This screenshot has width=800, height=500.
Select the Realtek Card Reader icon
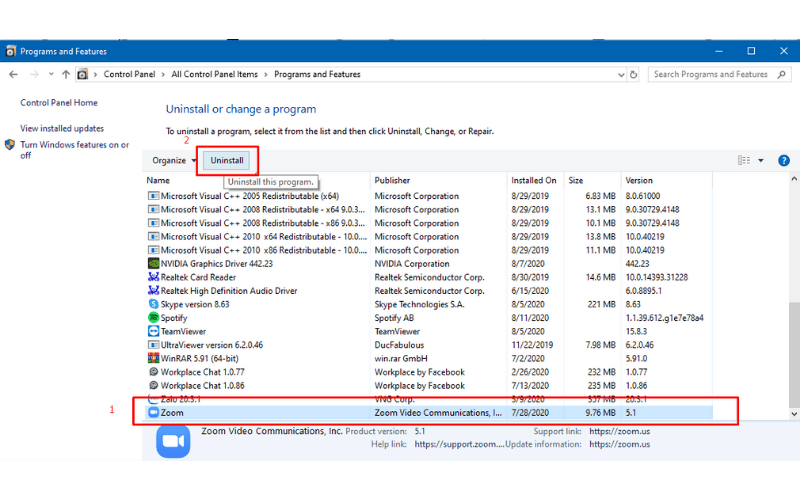(153, 277)
